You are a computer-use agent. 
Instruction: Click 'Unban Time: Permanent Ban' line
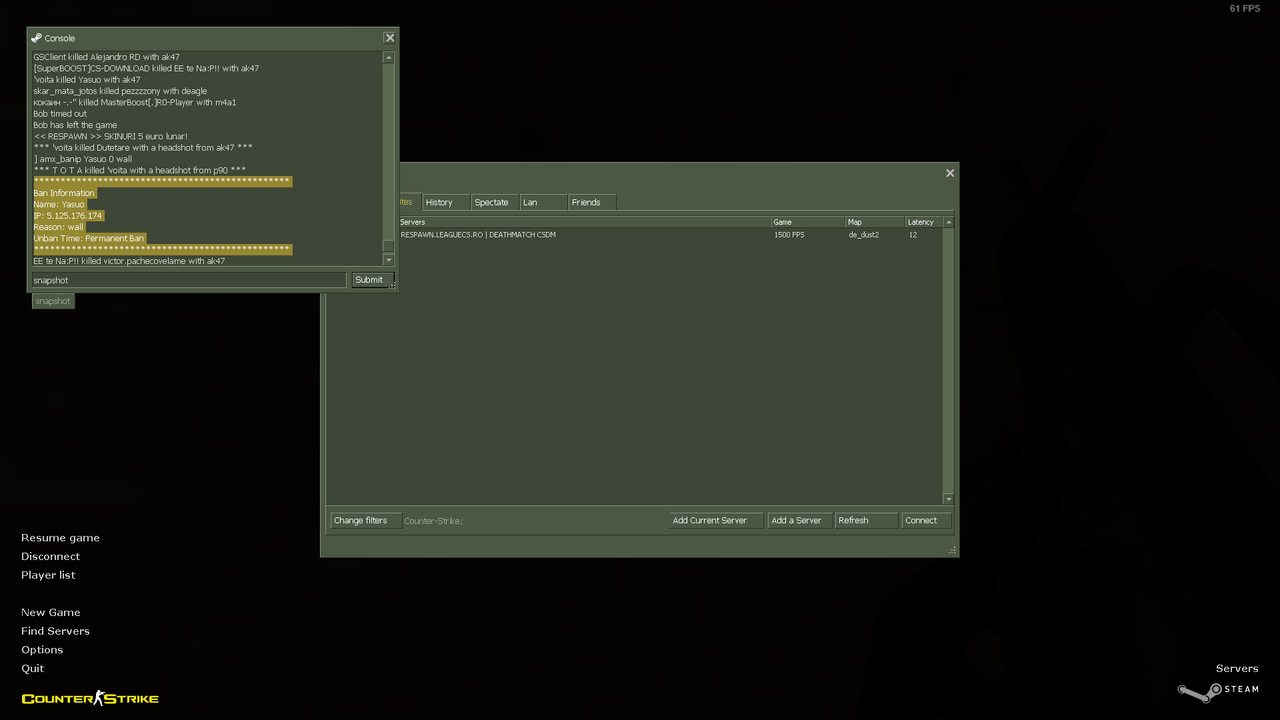point(89,239)
